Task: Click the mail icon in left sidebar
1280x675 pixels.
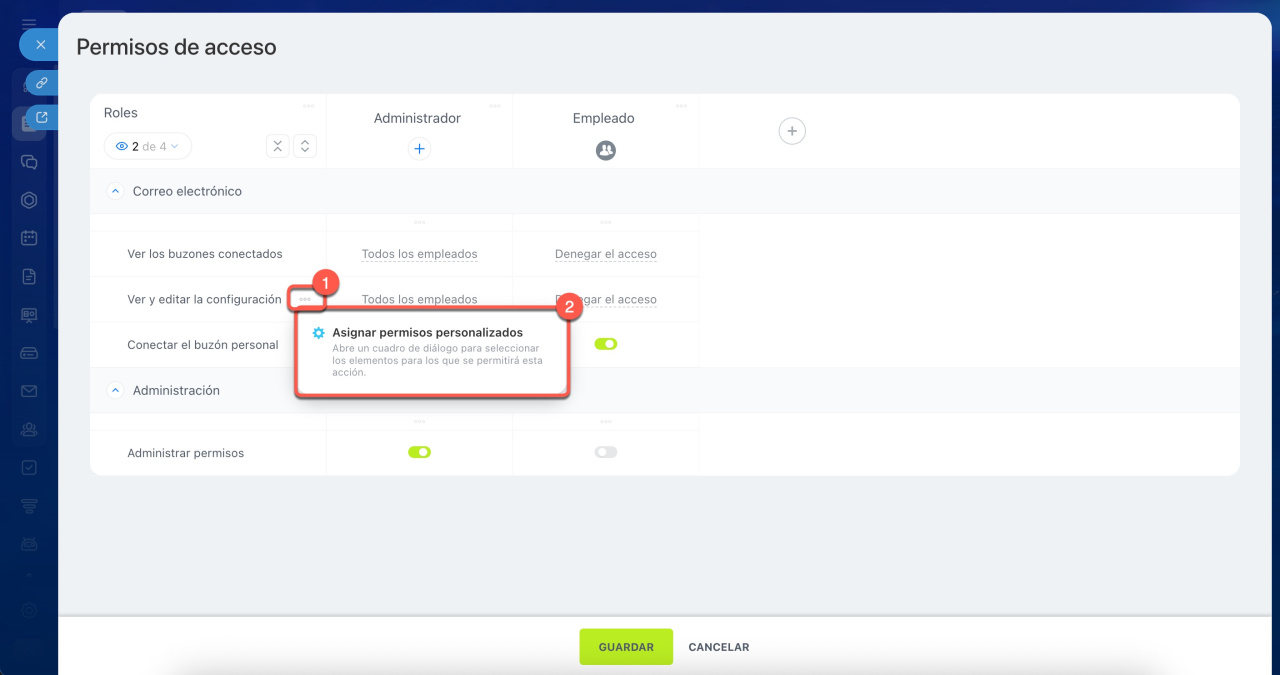Action: (x=29, y=391)
